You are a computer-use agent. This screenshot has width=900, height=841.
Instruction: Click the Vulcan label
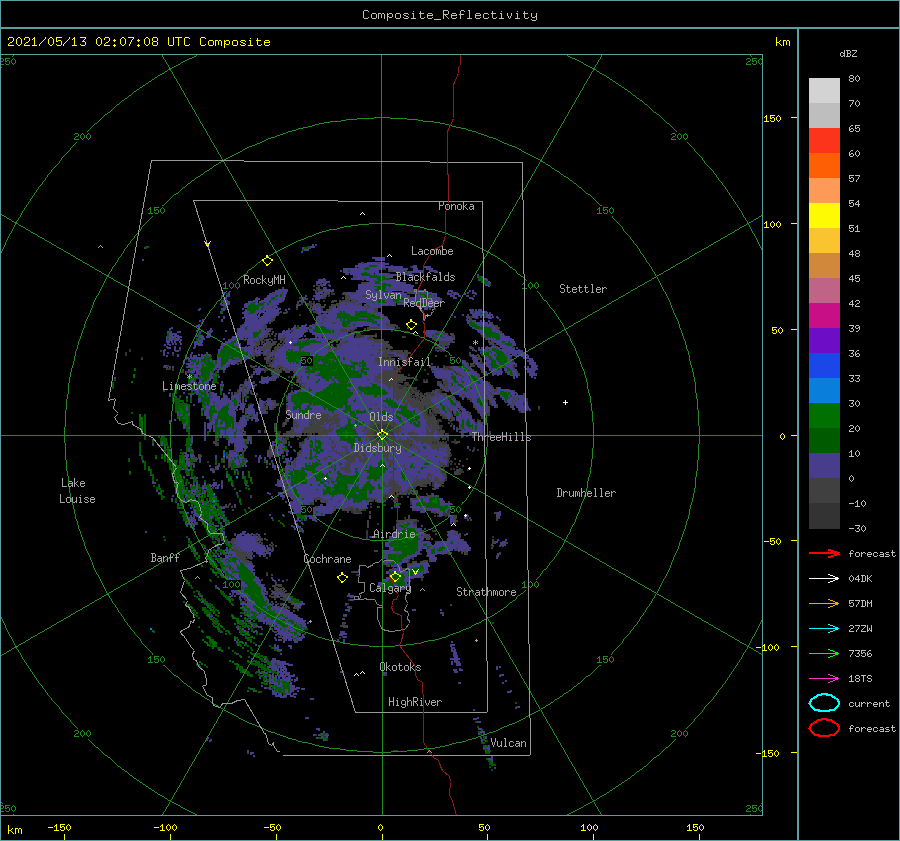[x=509, y=743]
